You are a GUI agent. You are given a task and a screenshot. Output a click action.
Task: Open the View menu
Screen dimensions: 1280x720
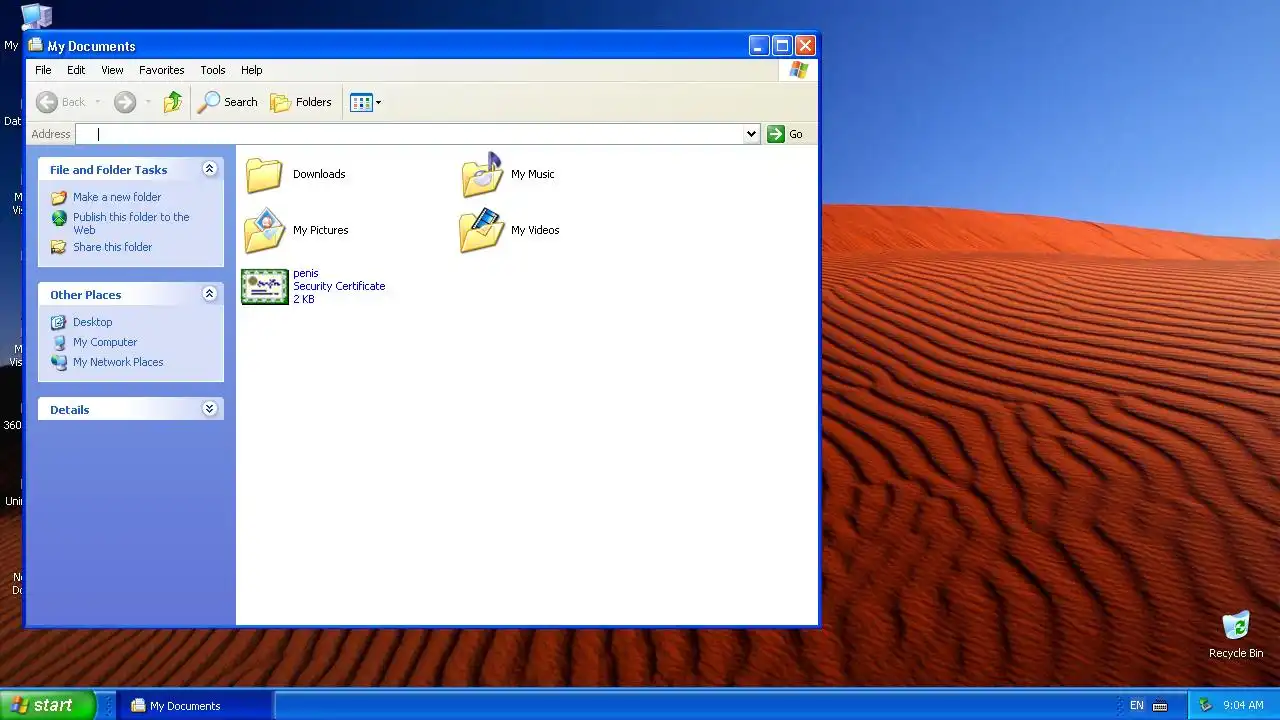(x=112, y=70)
